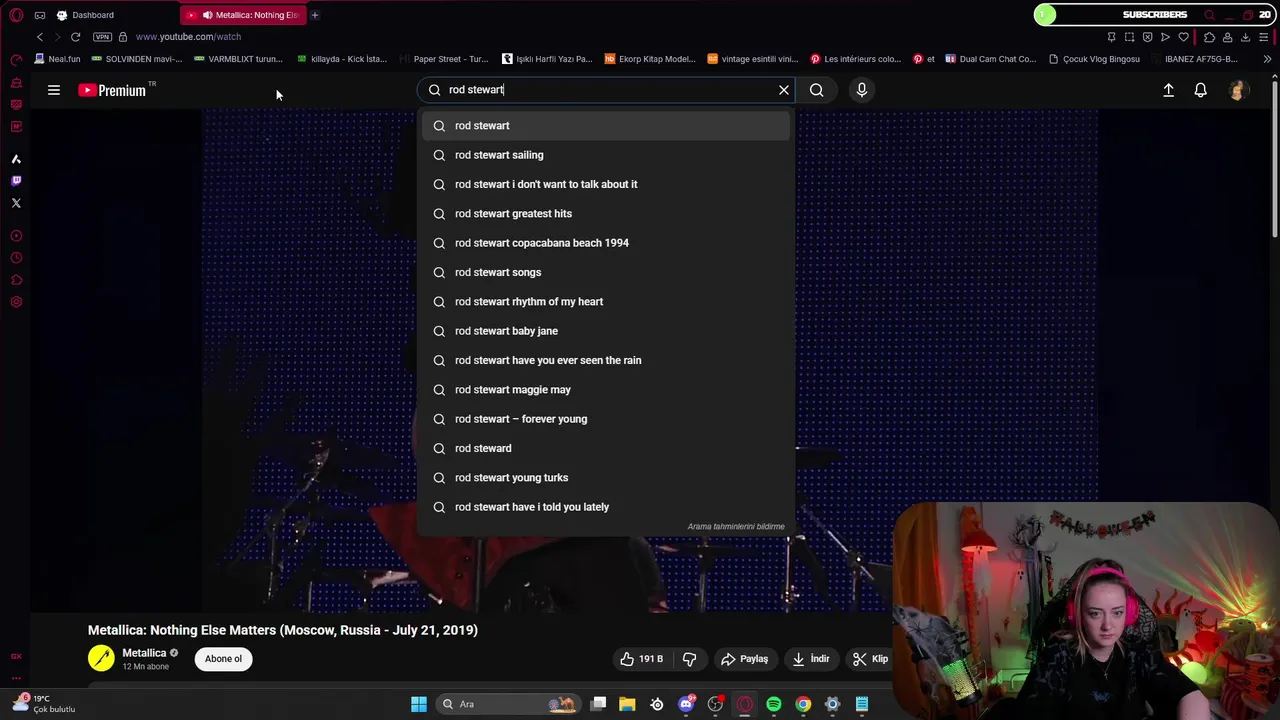Open 'Çocuk Vlog Bingosu' bookmark
1280x720 pixels.
pyautogui.click(x=1094, y=59)
